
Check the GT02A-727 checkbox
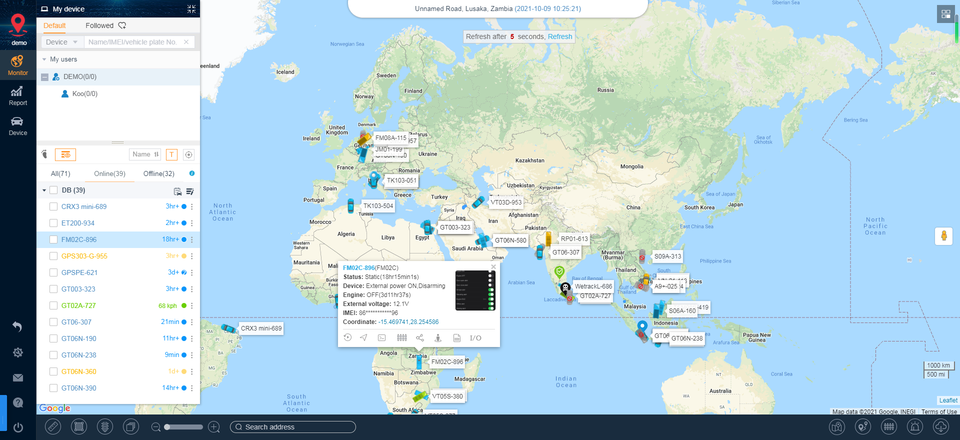(54, 306)
